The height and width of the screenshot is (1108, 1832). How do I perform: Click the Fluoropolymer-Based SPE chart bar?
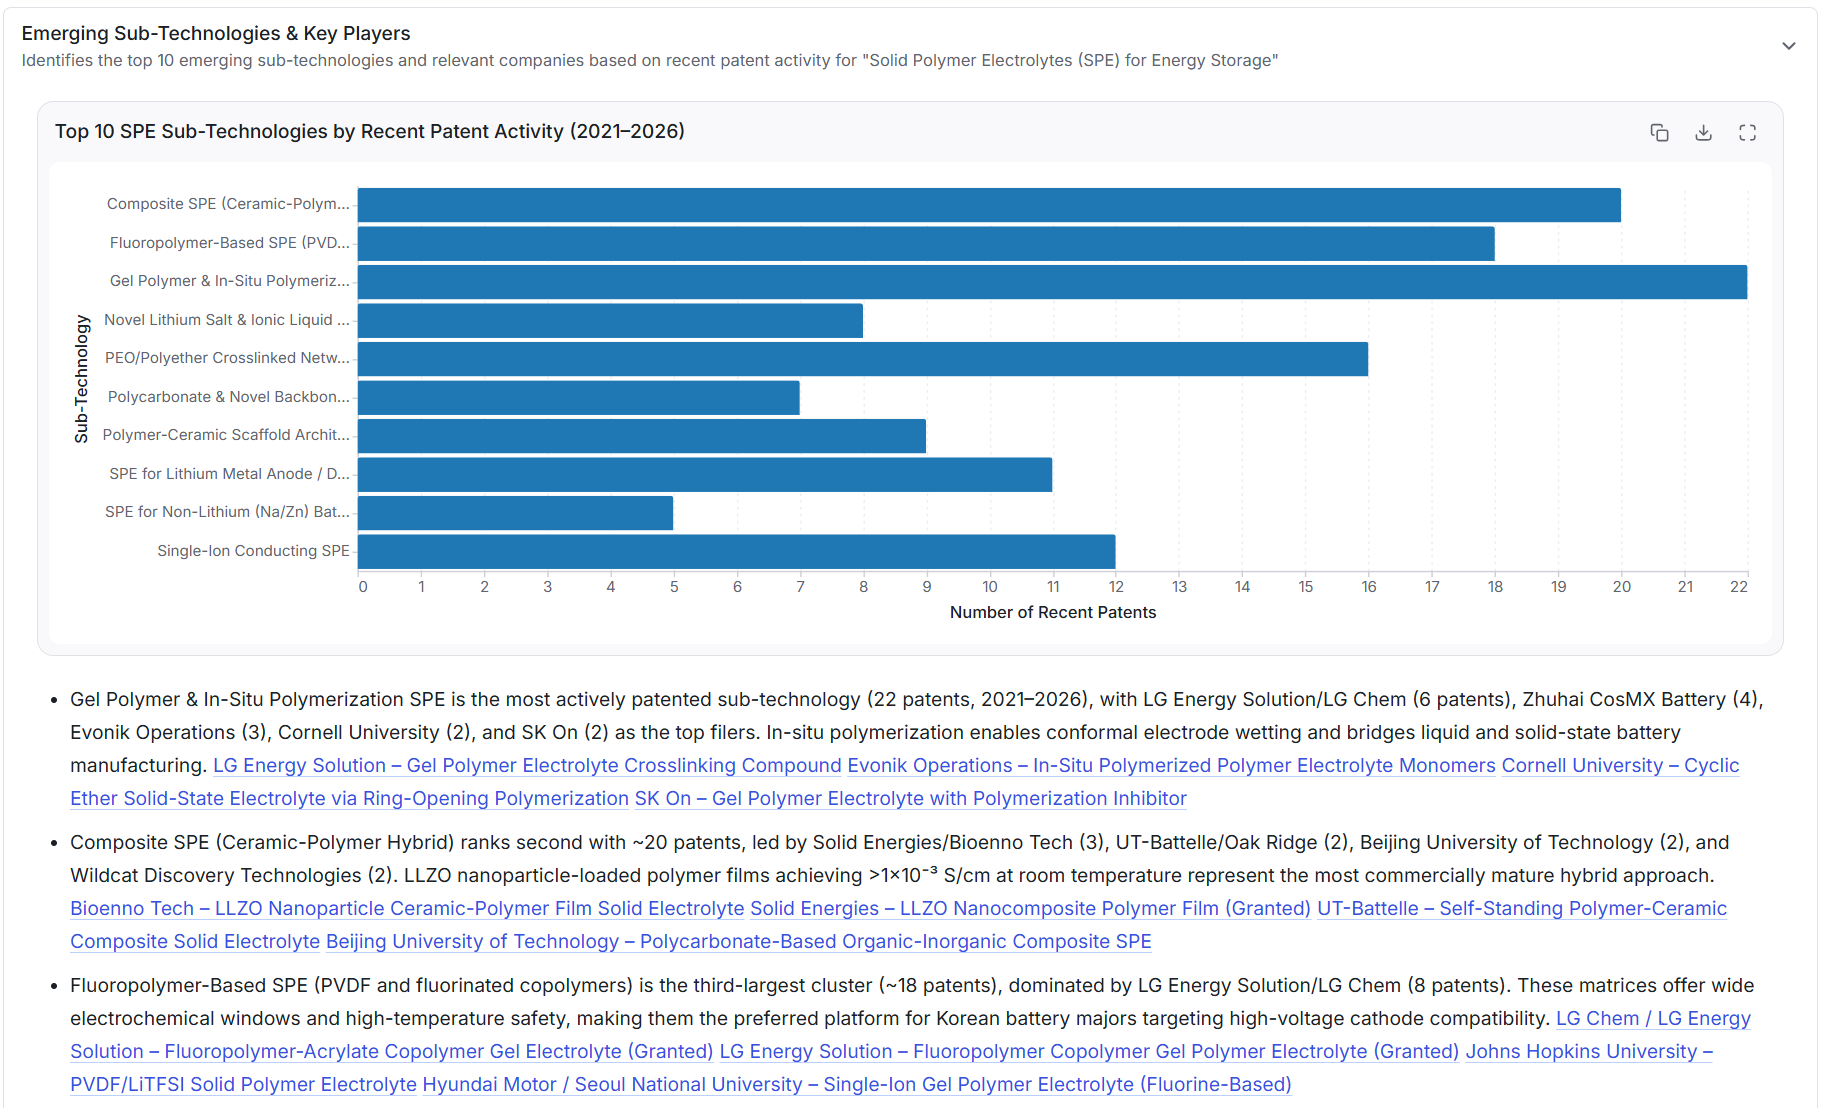click(926, 244)
